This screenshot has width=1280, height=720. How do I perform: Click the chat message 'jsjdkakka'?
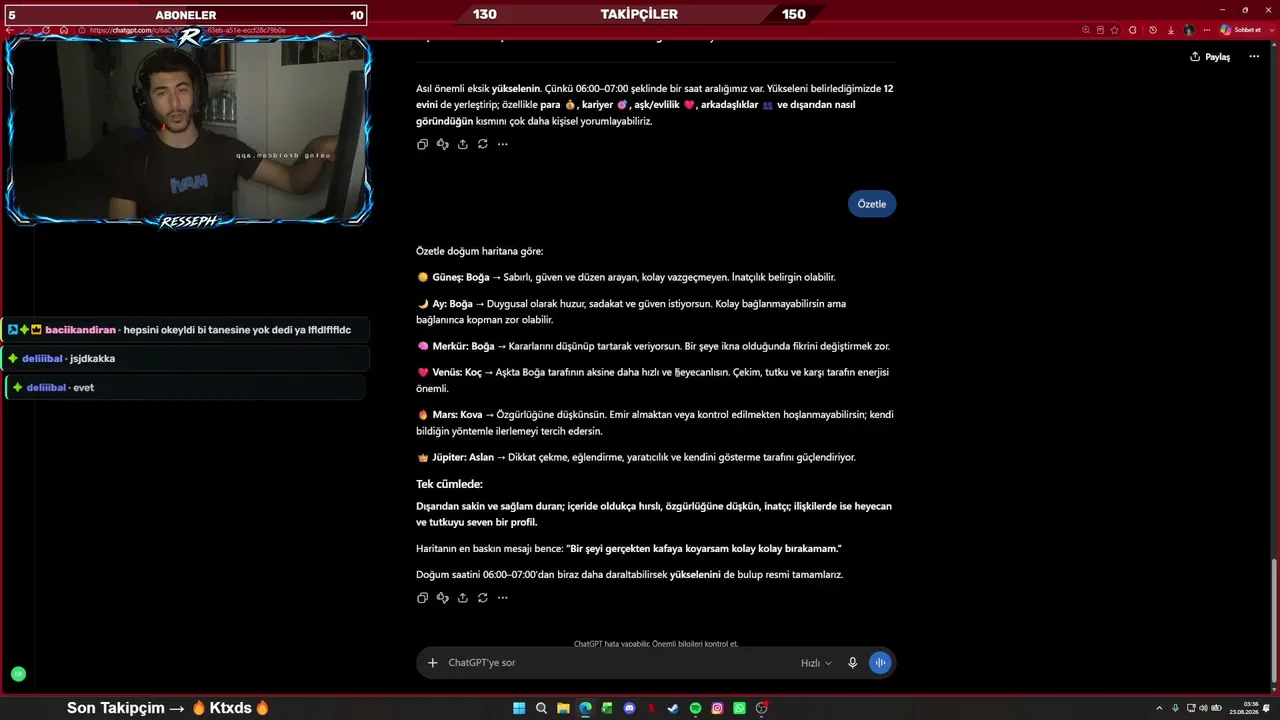[x=92, y=358]
